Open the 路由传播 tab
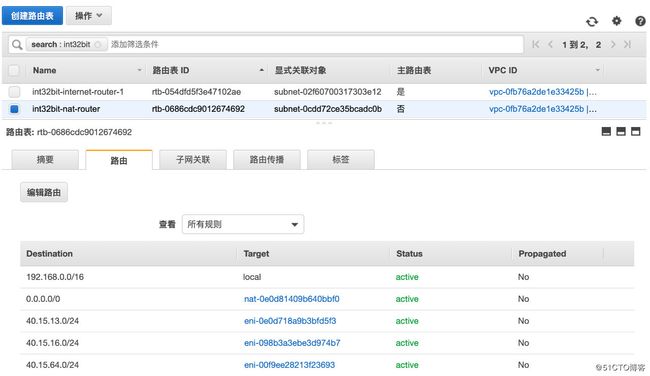Screen dimensions: 650x376 pos(267,160)
